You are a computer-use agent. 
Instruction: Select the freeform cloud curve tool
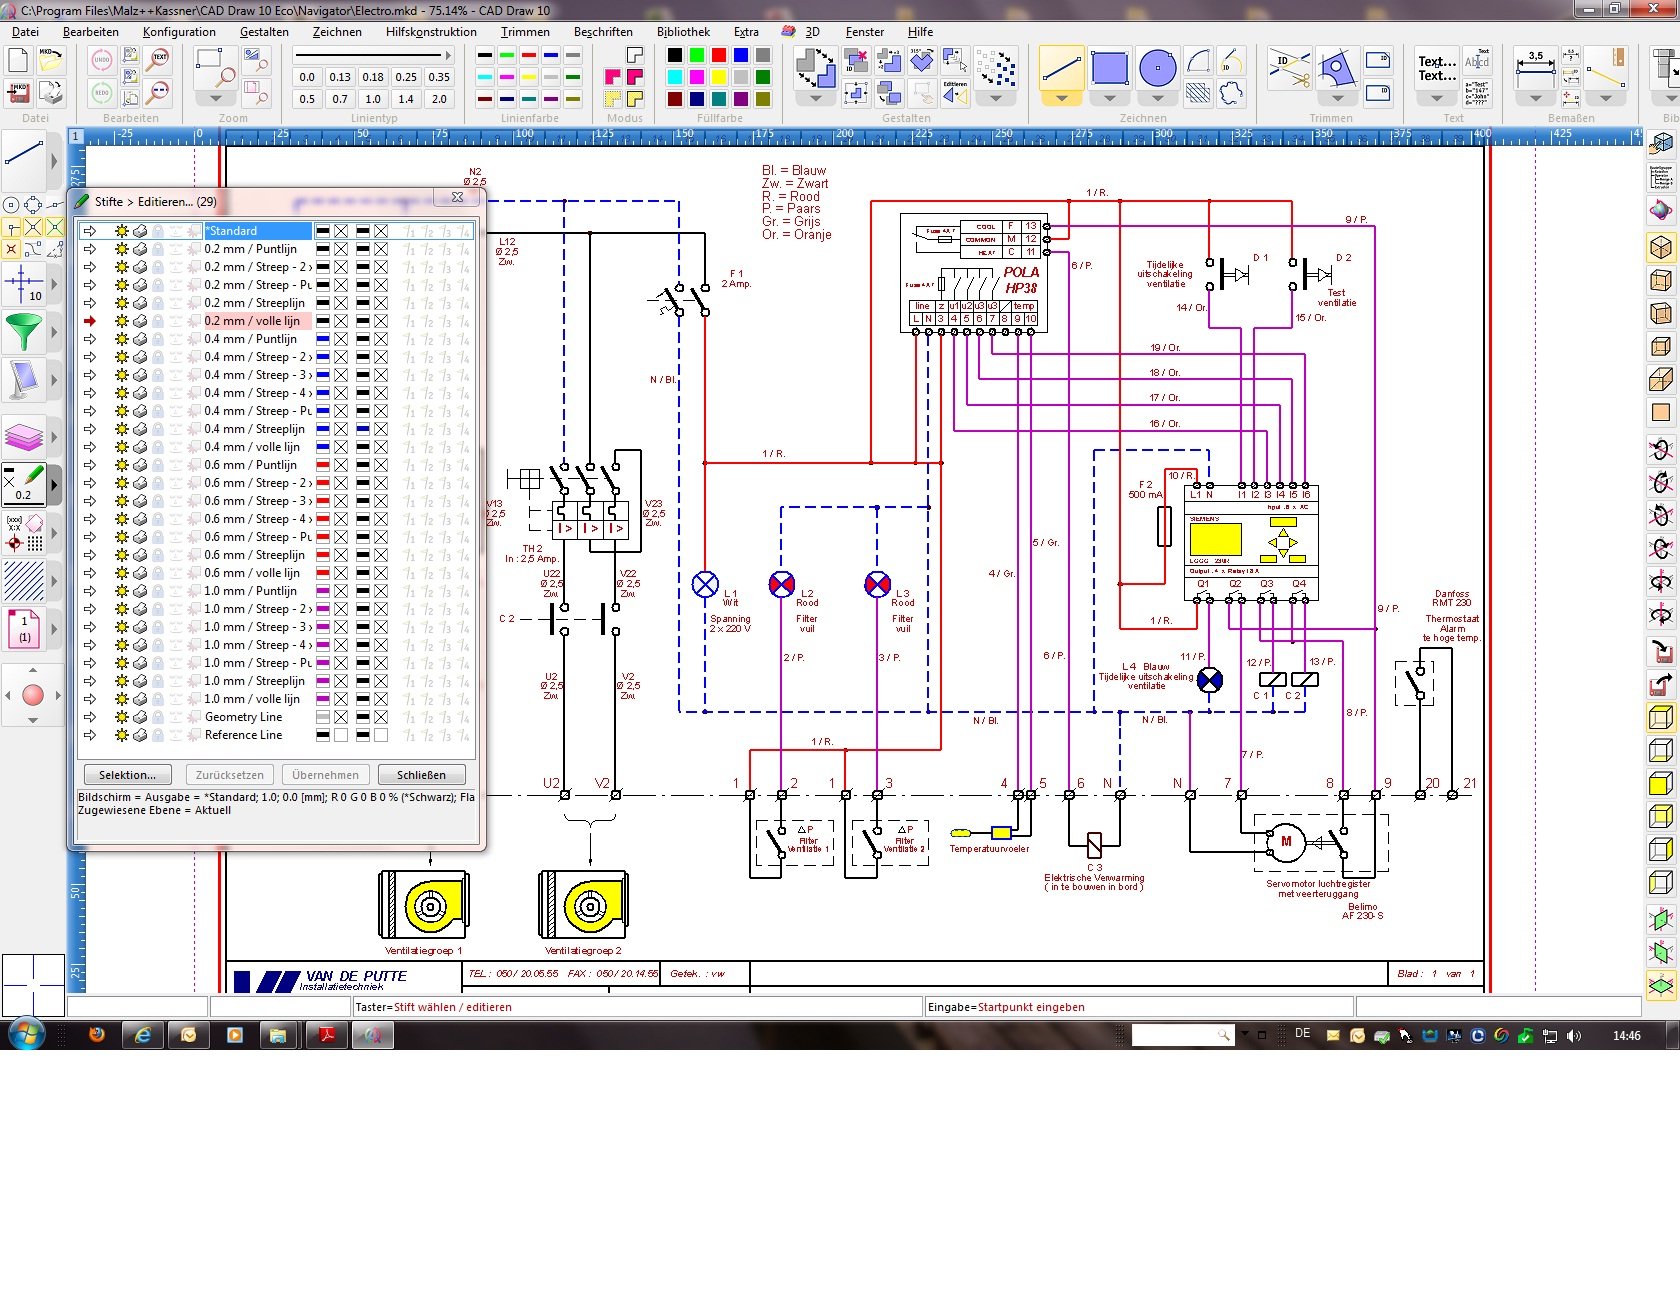(x=1231, y=94)
